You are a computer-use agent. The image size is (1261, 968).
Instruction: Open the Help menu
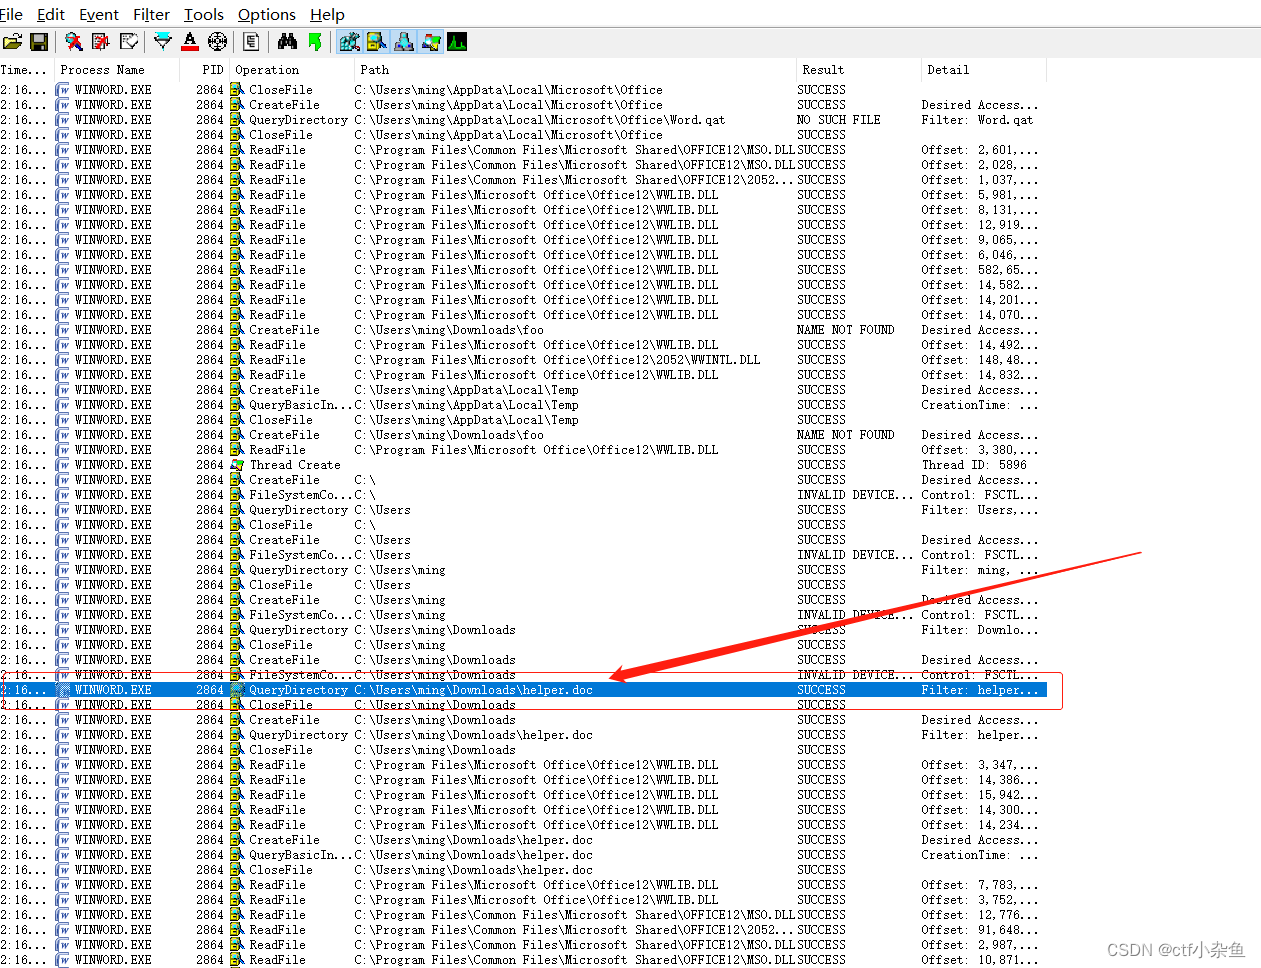coord(327,15)
